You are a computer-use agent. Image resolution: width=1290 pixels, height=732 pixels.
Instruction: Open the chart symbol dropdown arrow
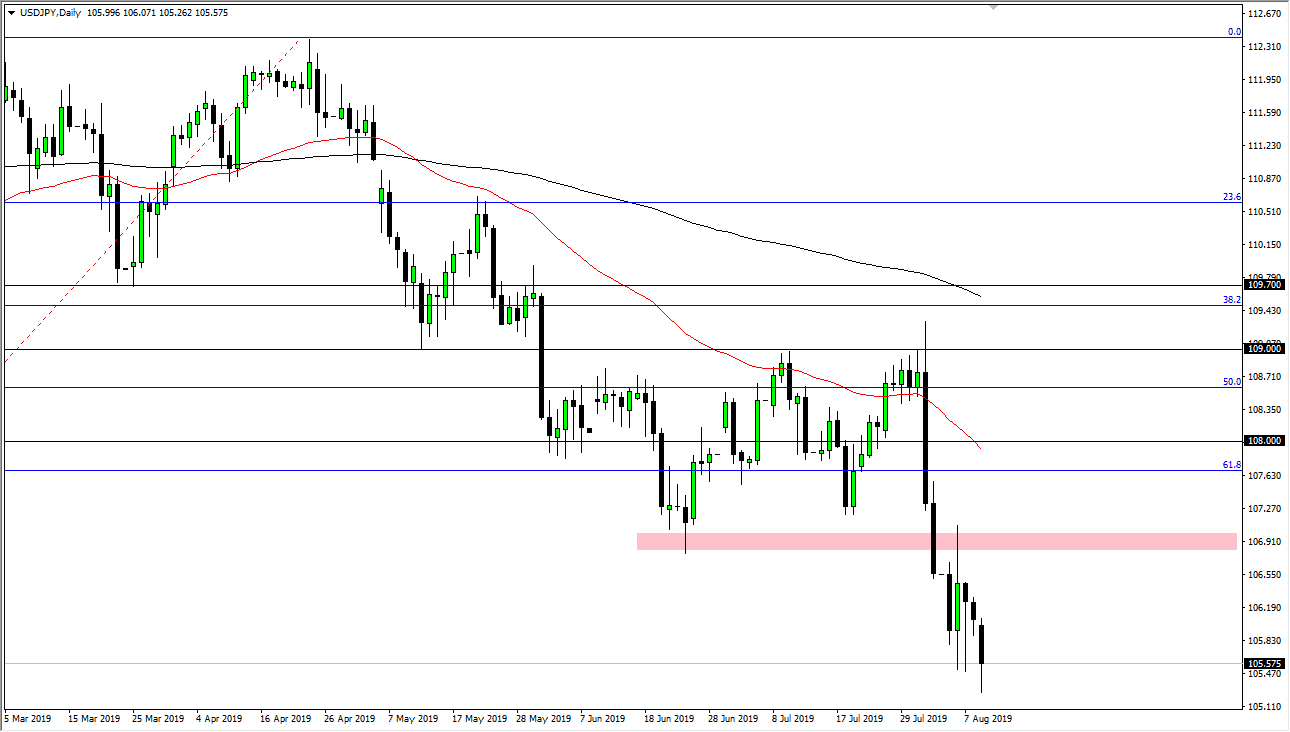pos(11,12)
